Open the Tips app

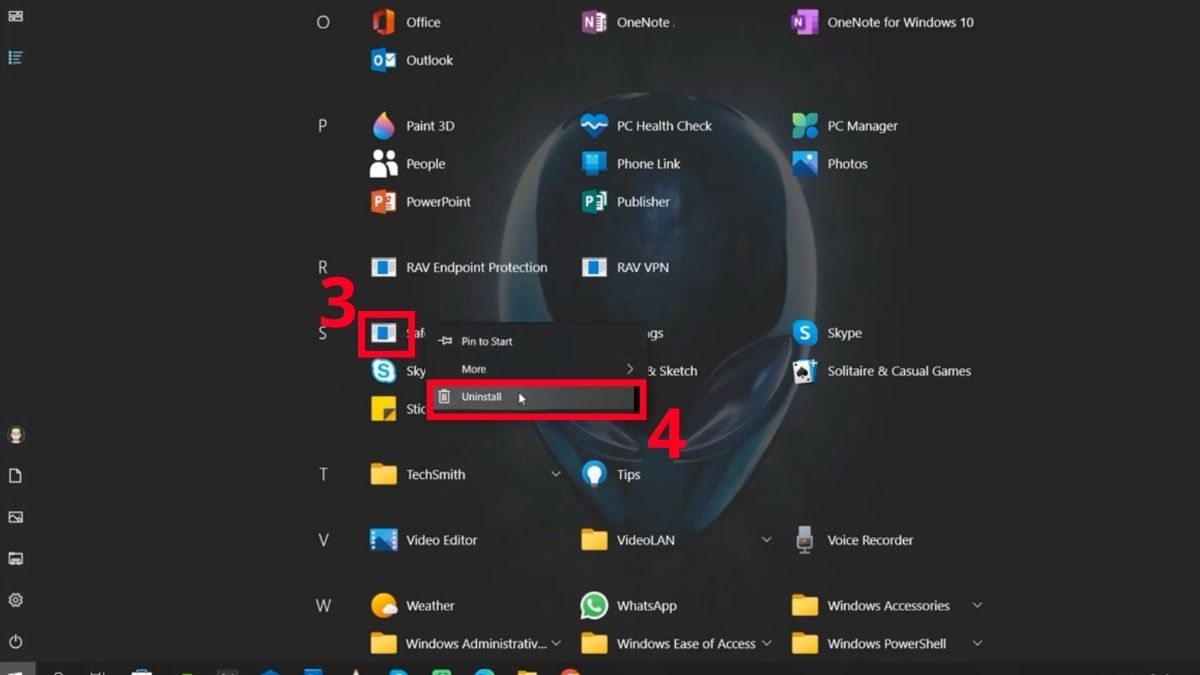pyautogui.click(x=611, y=475)
